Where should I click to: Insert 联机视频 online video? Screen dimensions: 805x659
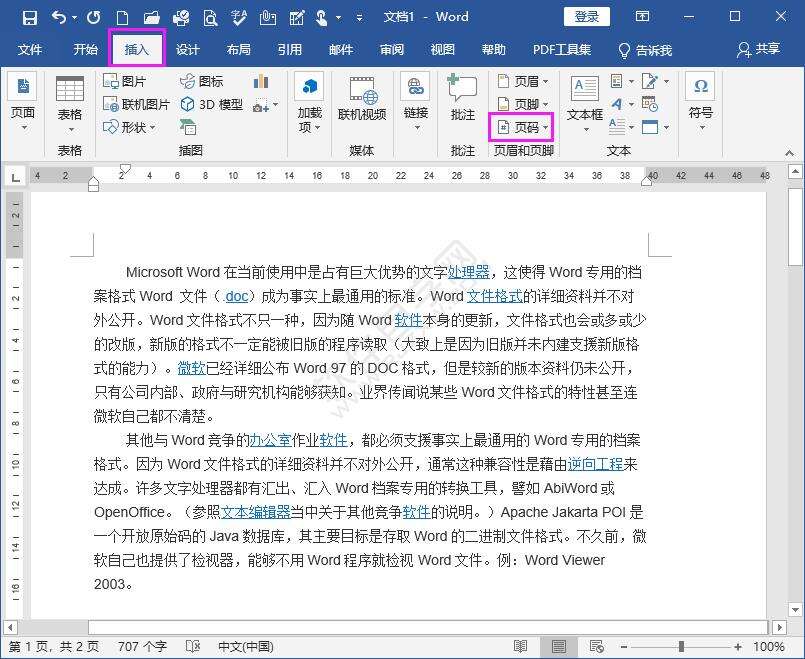pyautogui.click(x=362, y=100)
